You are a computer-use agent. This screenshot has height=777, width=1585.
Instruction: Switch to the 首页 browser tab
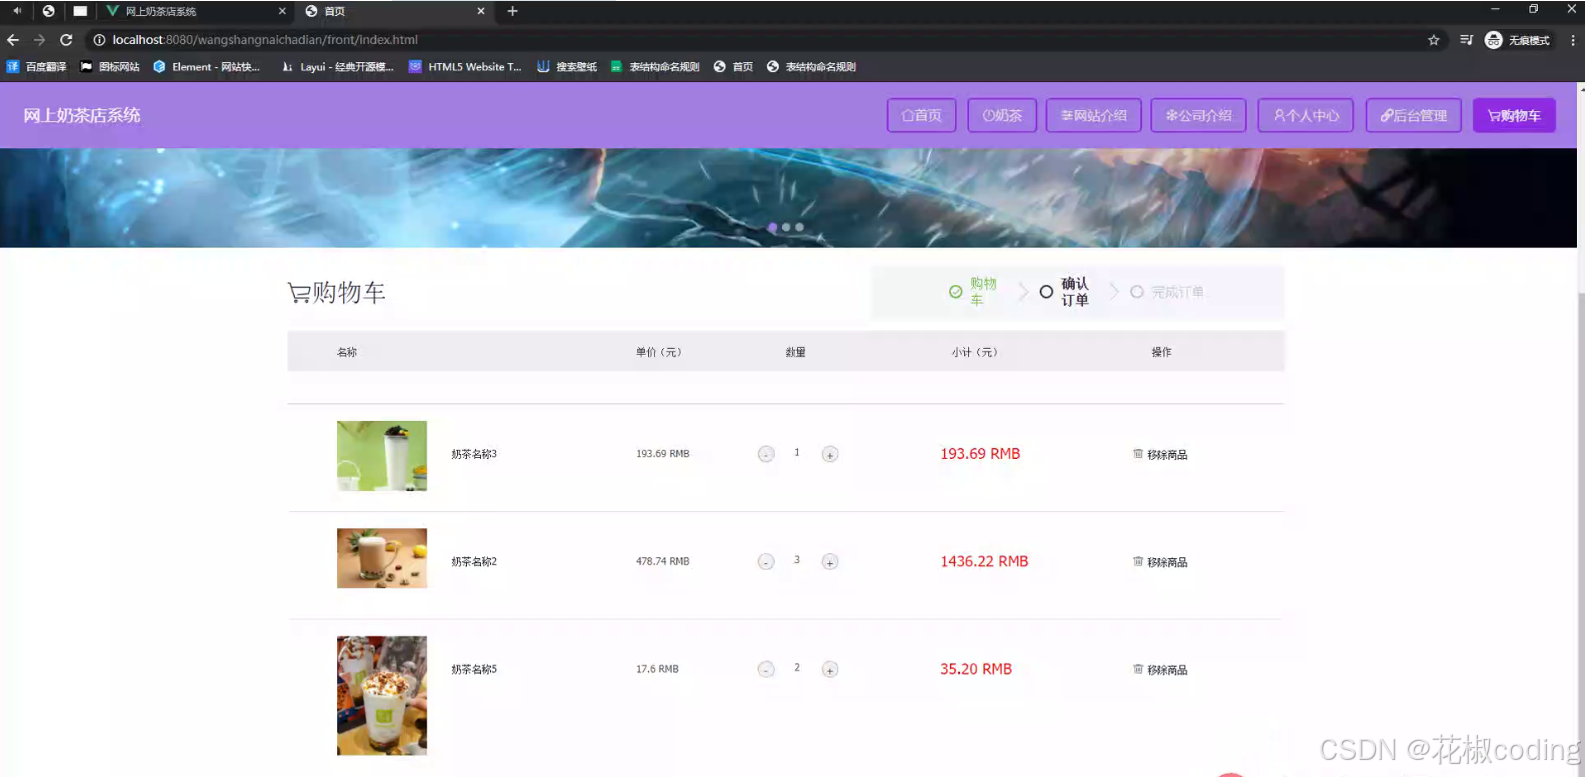click(395, 11)
